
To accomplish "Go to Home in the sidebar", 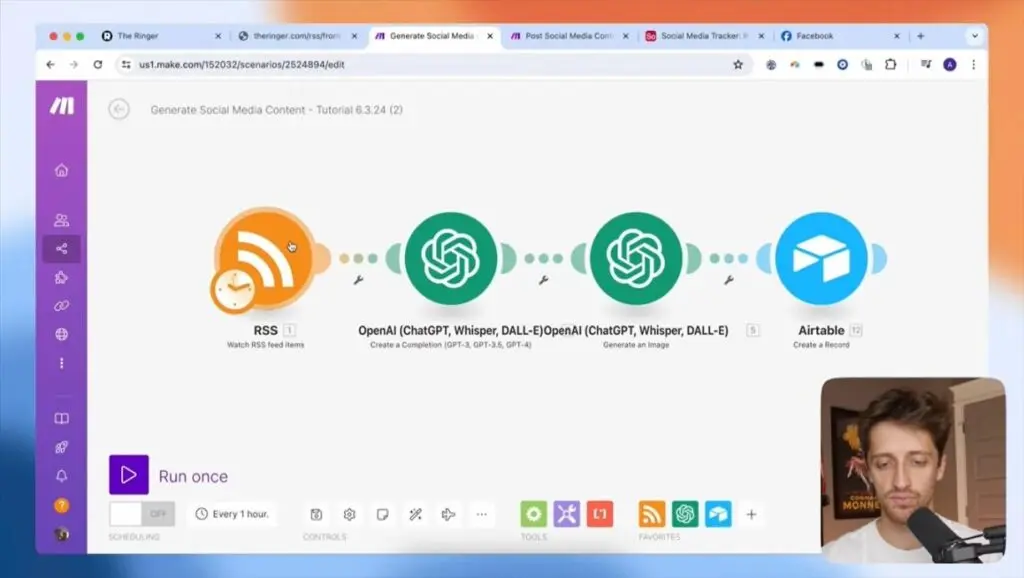I will click(x=62, y=170).
